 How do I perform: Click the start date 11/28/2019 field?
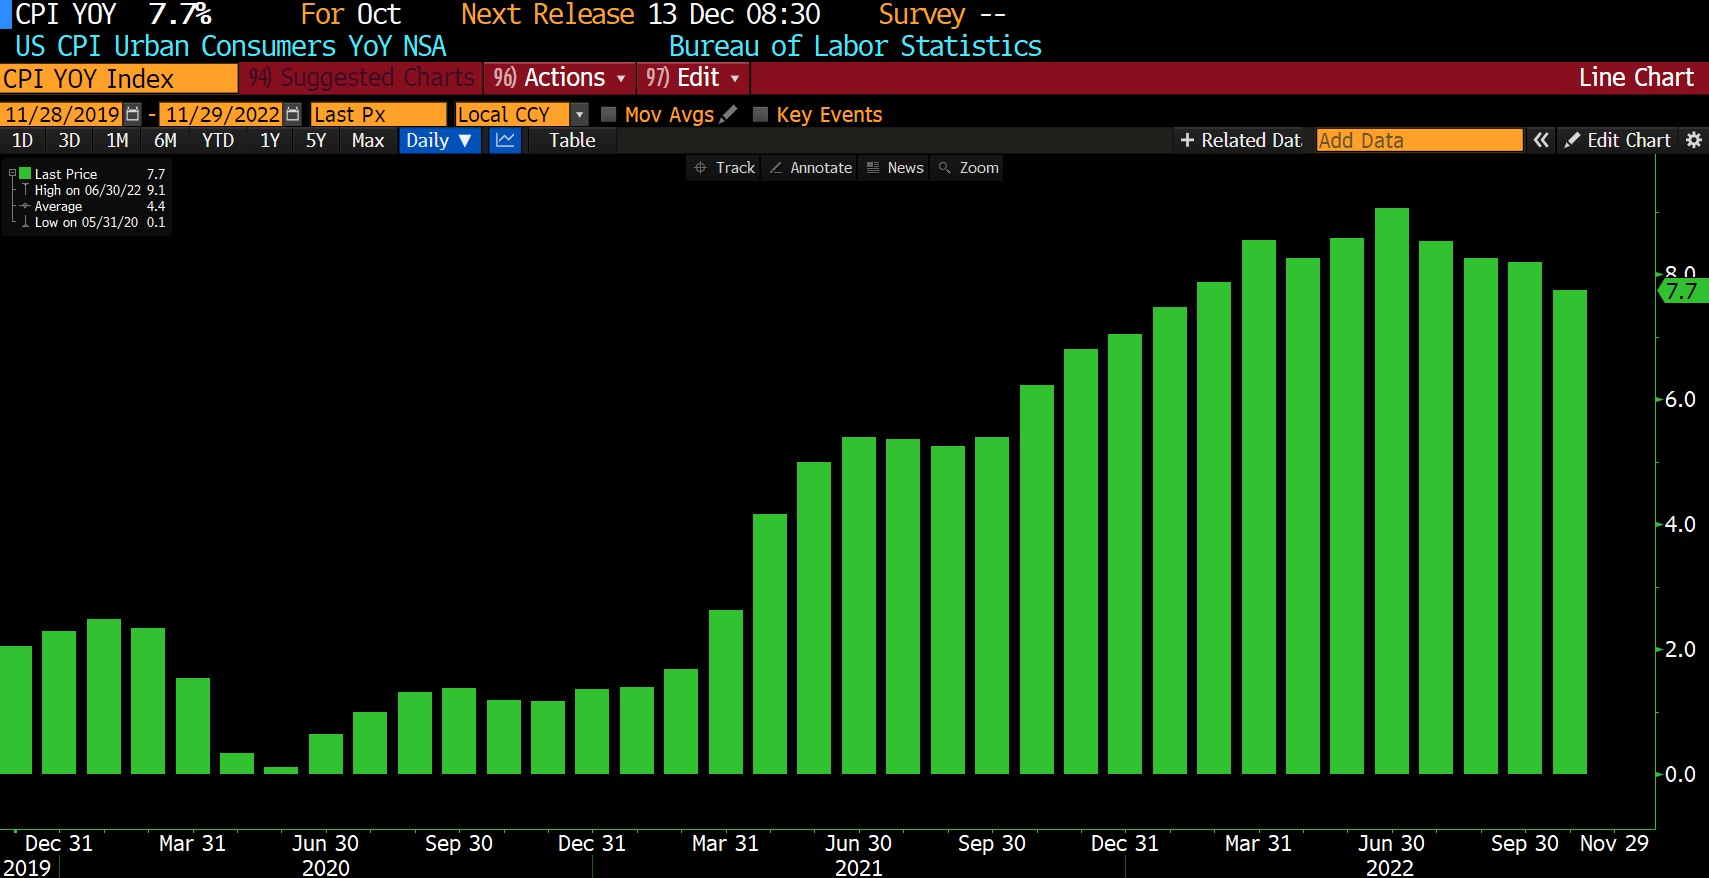click(62, 115)
